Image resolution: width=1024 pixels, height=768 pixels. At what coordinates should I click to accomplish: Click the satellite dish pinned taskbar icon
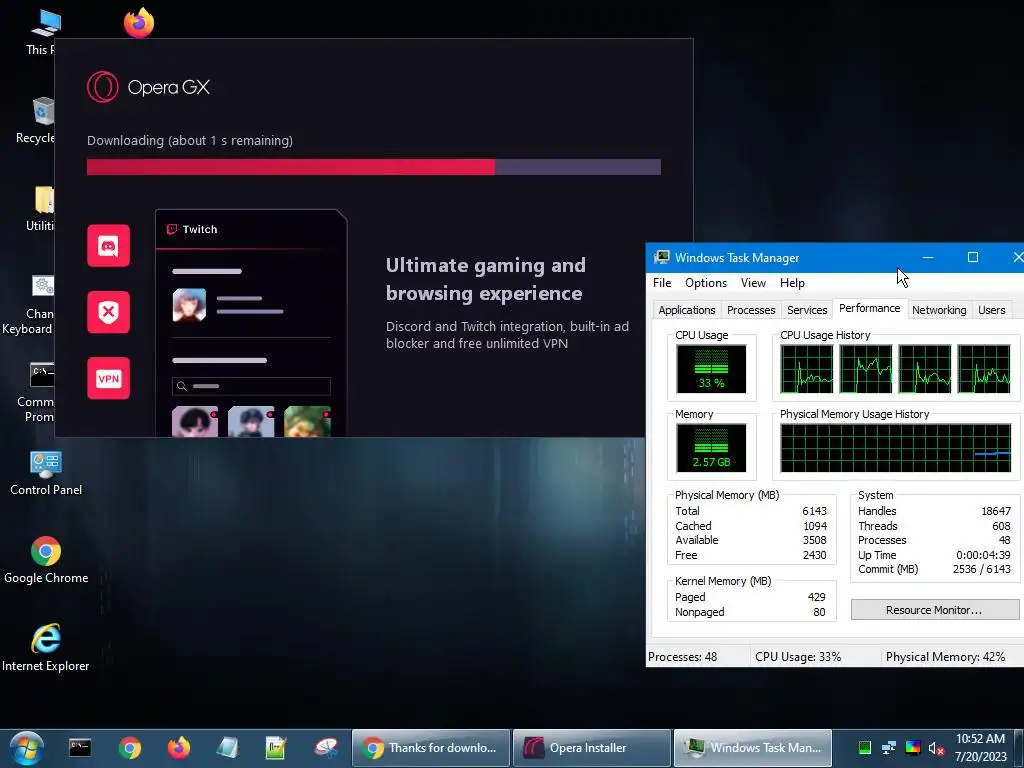(326, 748)
